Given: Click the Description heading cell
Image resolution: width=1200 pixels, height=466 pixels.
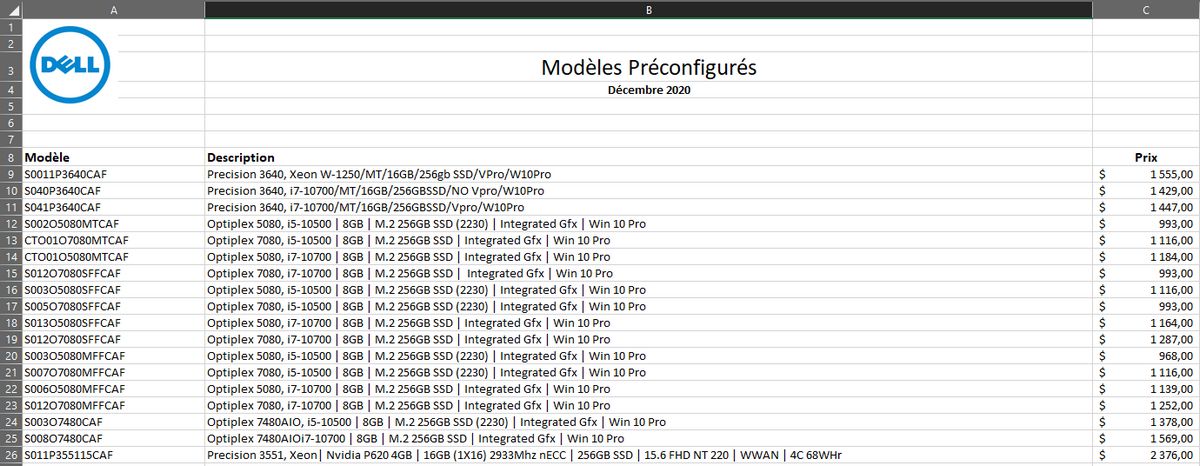Looking at the screenshot, I should pos(241,158).
